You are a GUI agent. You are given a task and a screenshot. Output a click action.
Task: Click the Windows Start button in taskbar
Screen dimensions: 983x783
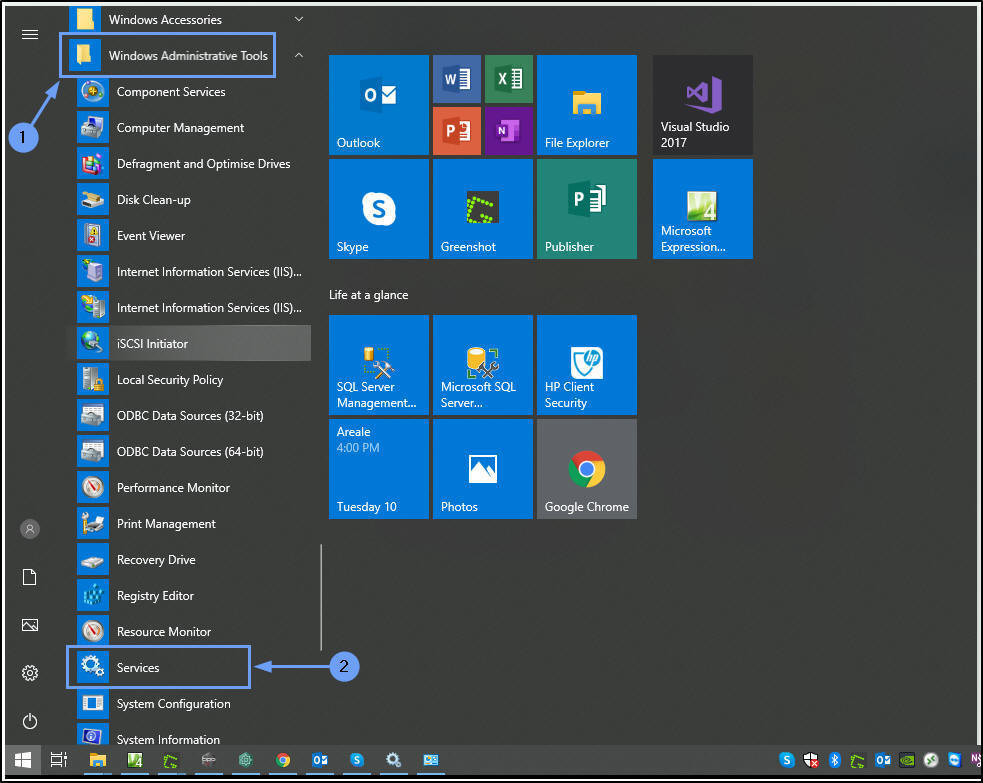[x=21, y=760]
